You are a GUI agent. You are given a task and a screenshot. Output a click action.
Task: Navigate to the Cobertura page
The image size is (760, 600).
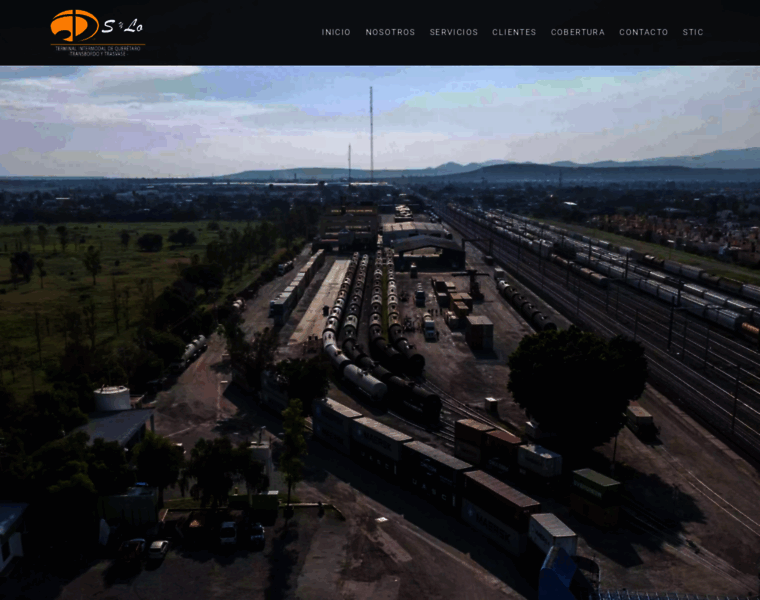(577, 32)
